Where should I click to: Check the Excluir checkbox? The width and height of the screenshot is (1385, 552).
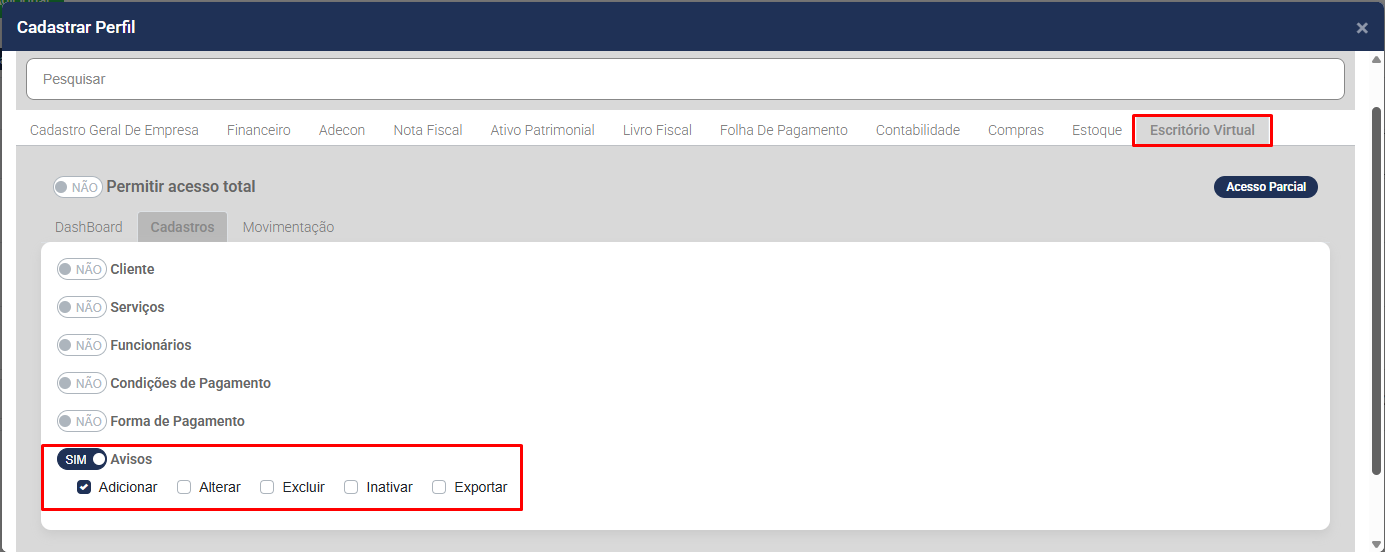pyautogui.click(x=267, y=487)
